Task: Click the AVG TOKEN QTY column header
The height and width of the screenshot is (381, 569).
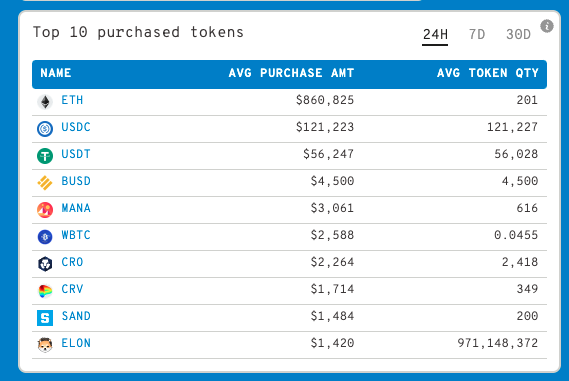Action: tap(488, 73)
